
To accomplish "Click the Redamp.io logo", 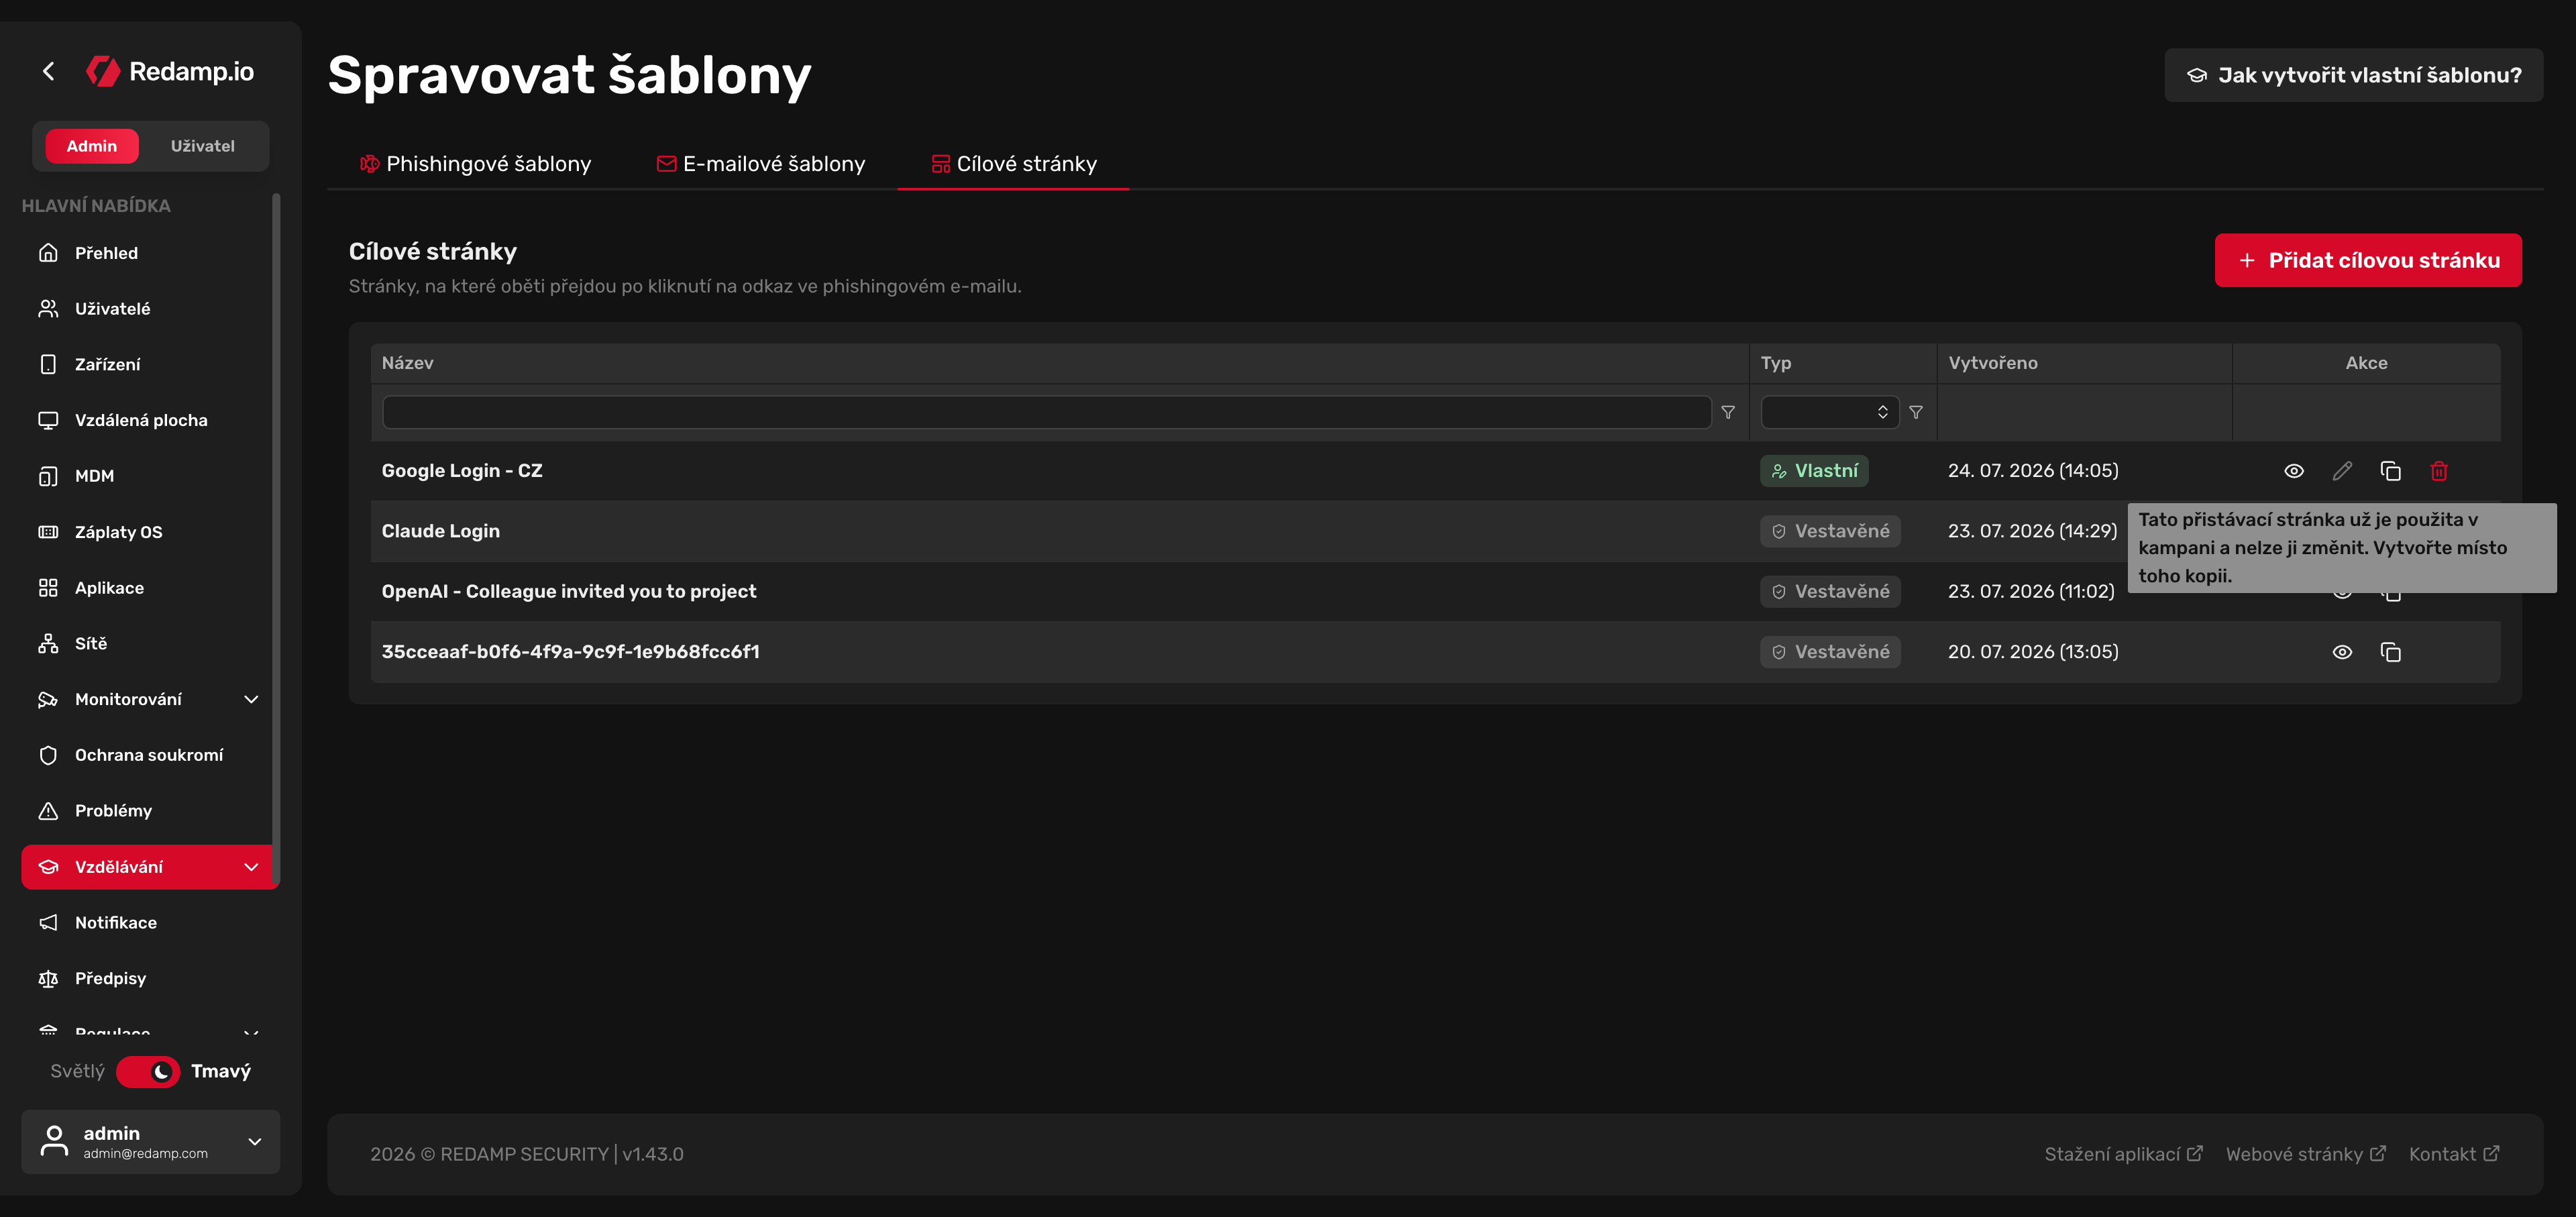I will point(170,71).
